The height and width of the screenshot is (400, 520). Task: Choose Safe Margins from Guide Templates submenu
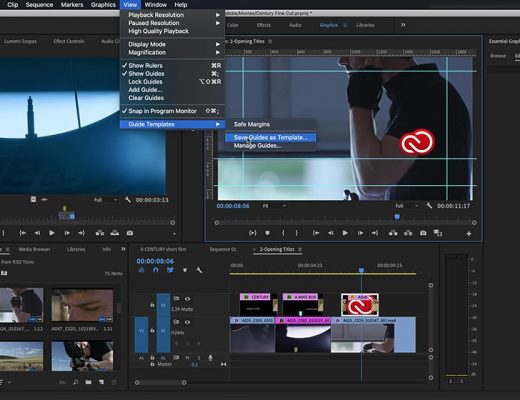pos(252,124)
